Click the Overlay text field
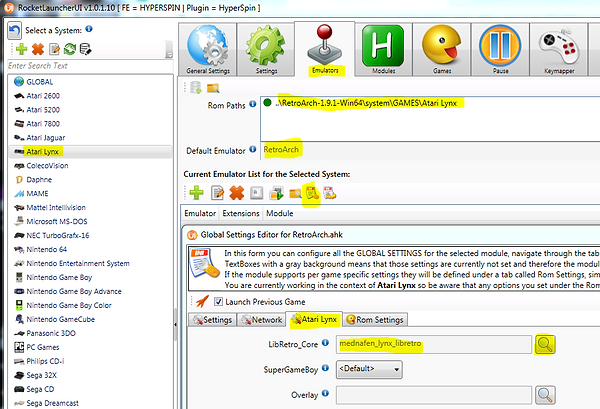The height and width of the screenshot is (409, 600). click(x=434, y=395)
